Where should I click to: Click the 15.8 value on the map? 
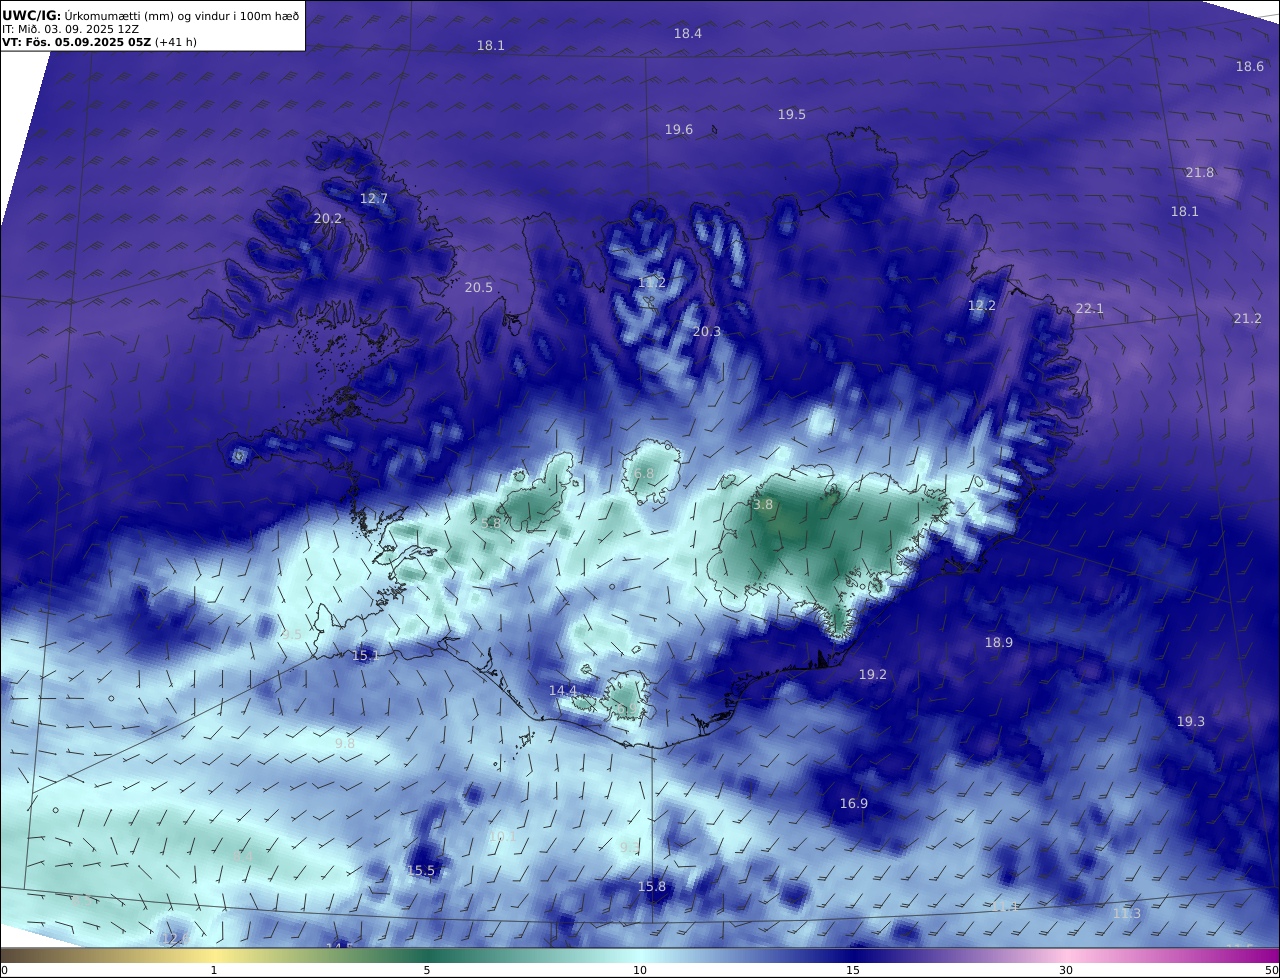651,886
